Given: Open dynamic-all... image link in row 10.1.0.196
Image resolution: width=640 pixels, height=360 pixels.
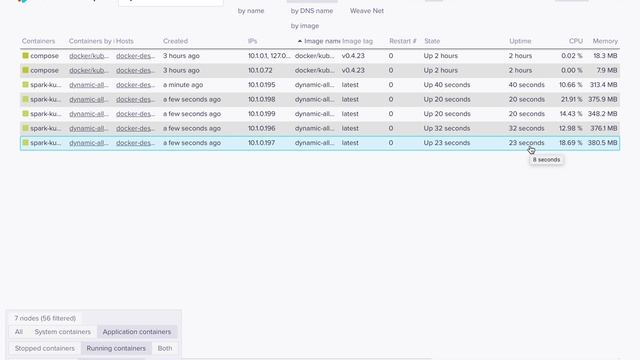Looking at the screenshot, I should click(89, 128).
